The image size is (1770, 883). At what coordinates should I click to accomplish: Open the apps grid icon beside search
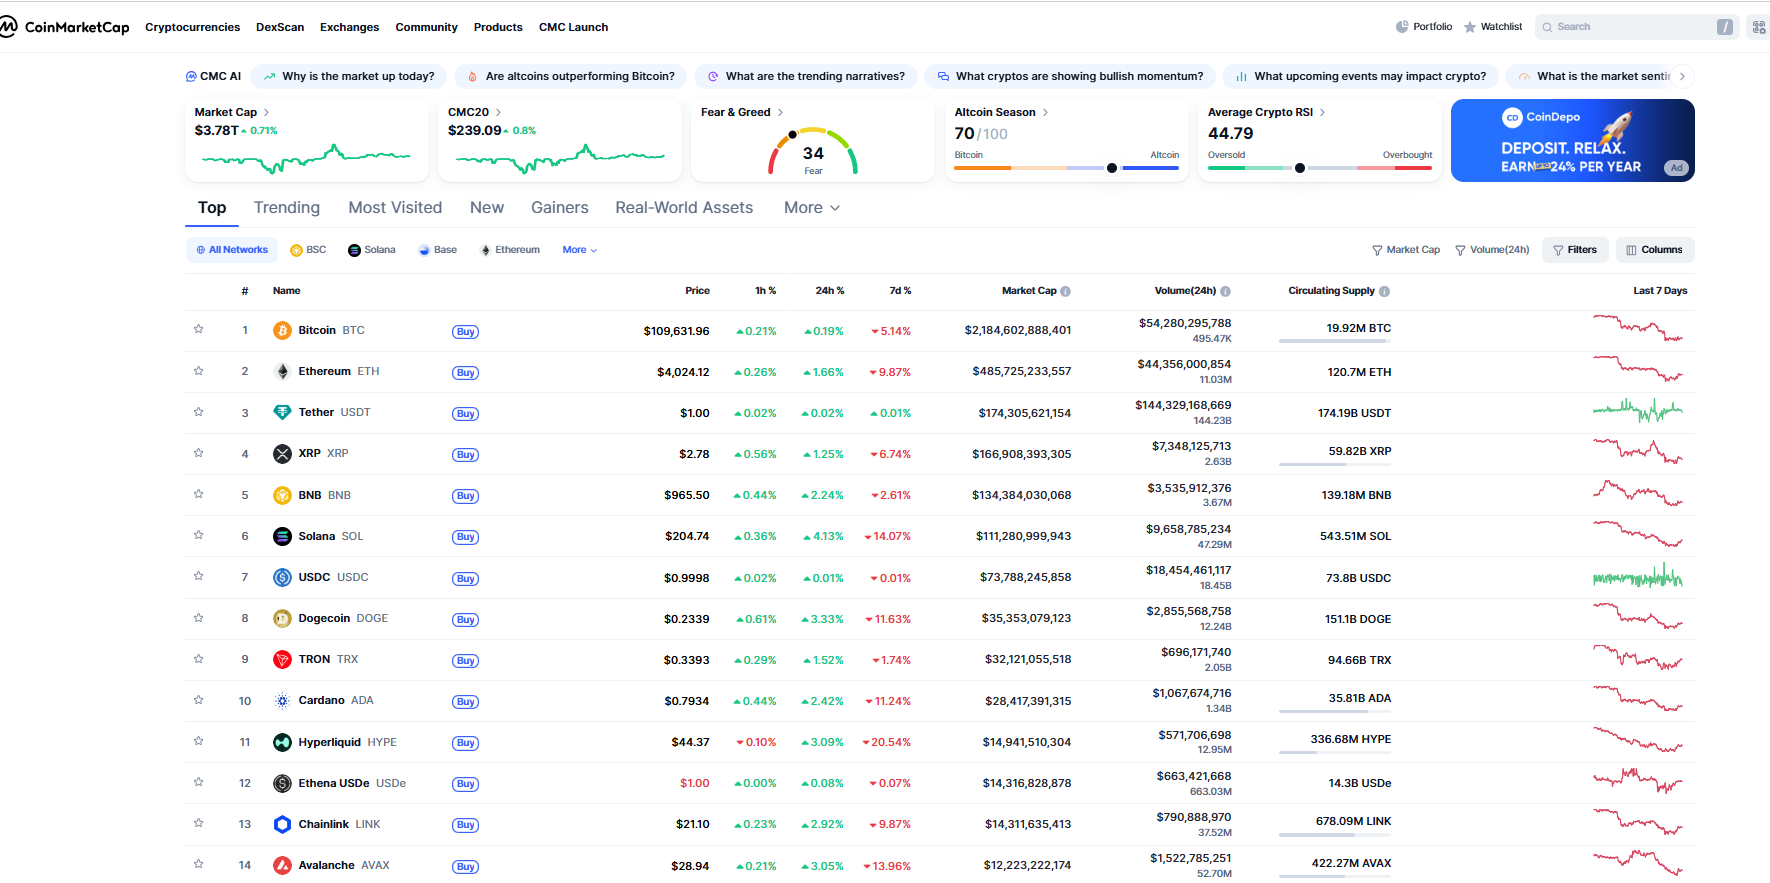coord(1758,27)
